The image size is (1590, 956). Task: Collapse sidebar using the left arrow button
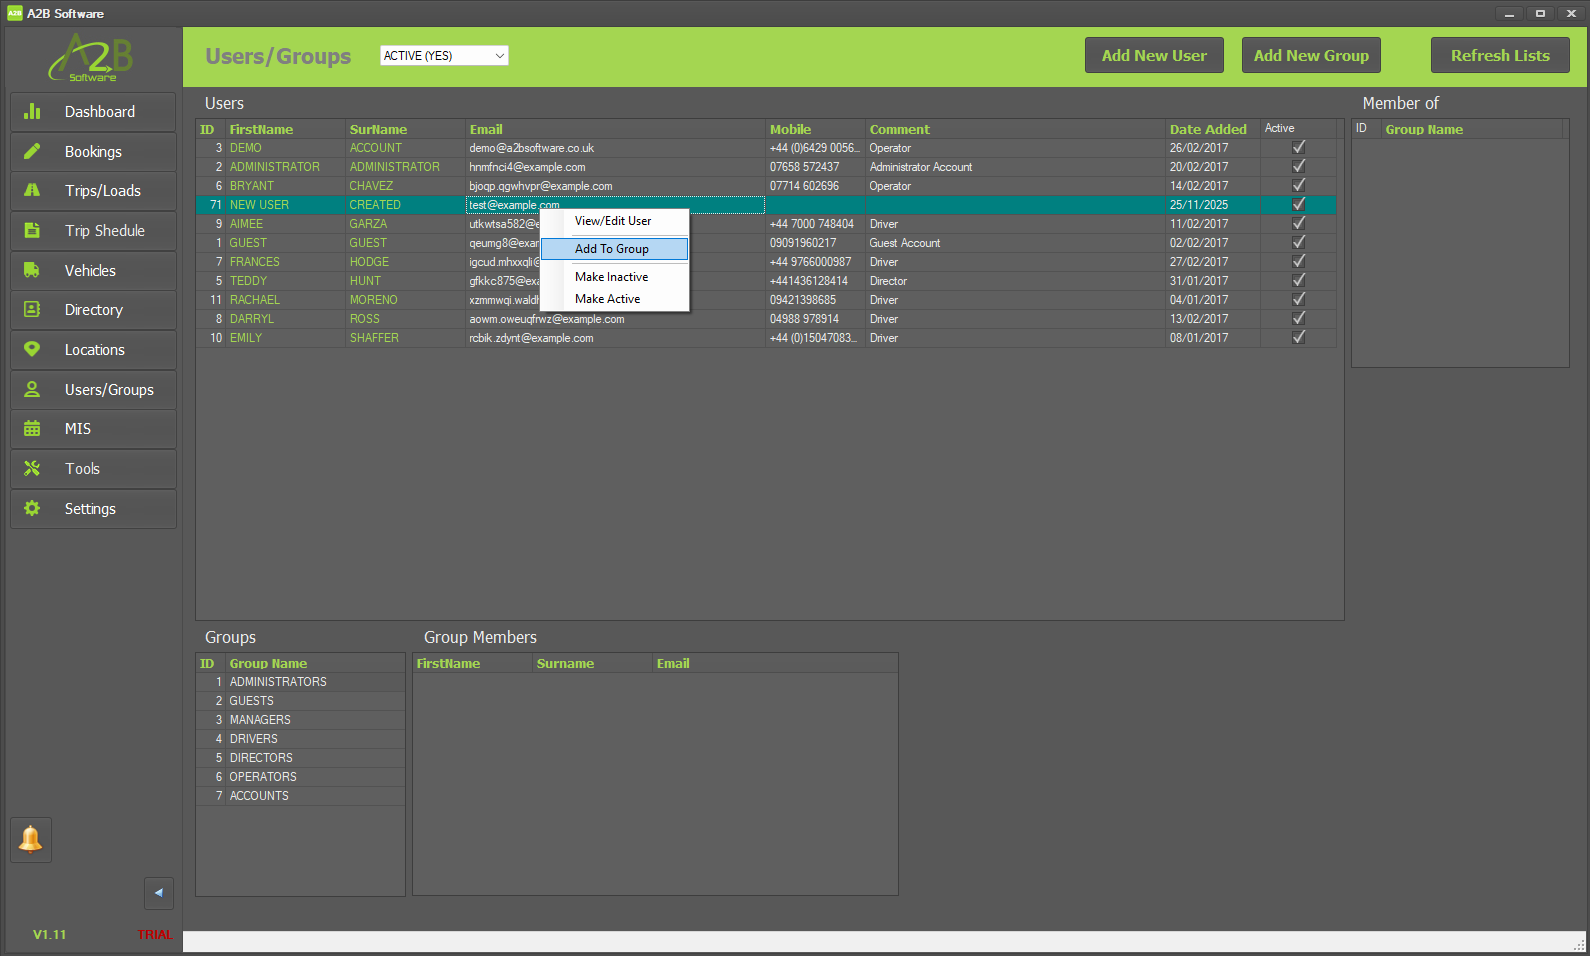pyautogui.click(x=158, y=893)
